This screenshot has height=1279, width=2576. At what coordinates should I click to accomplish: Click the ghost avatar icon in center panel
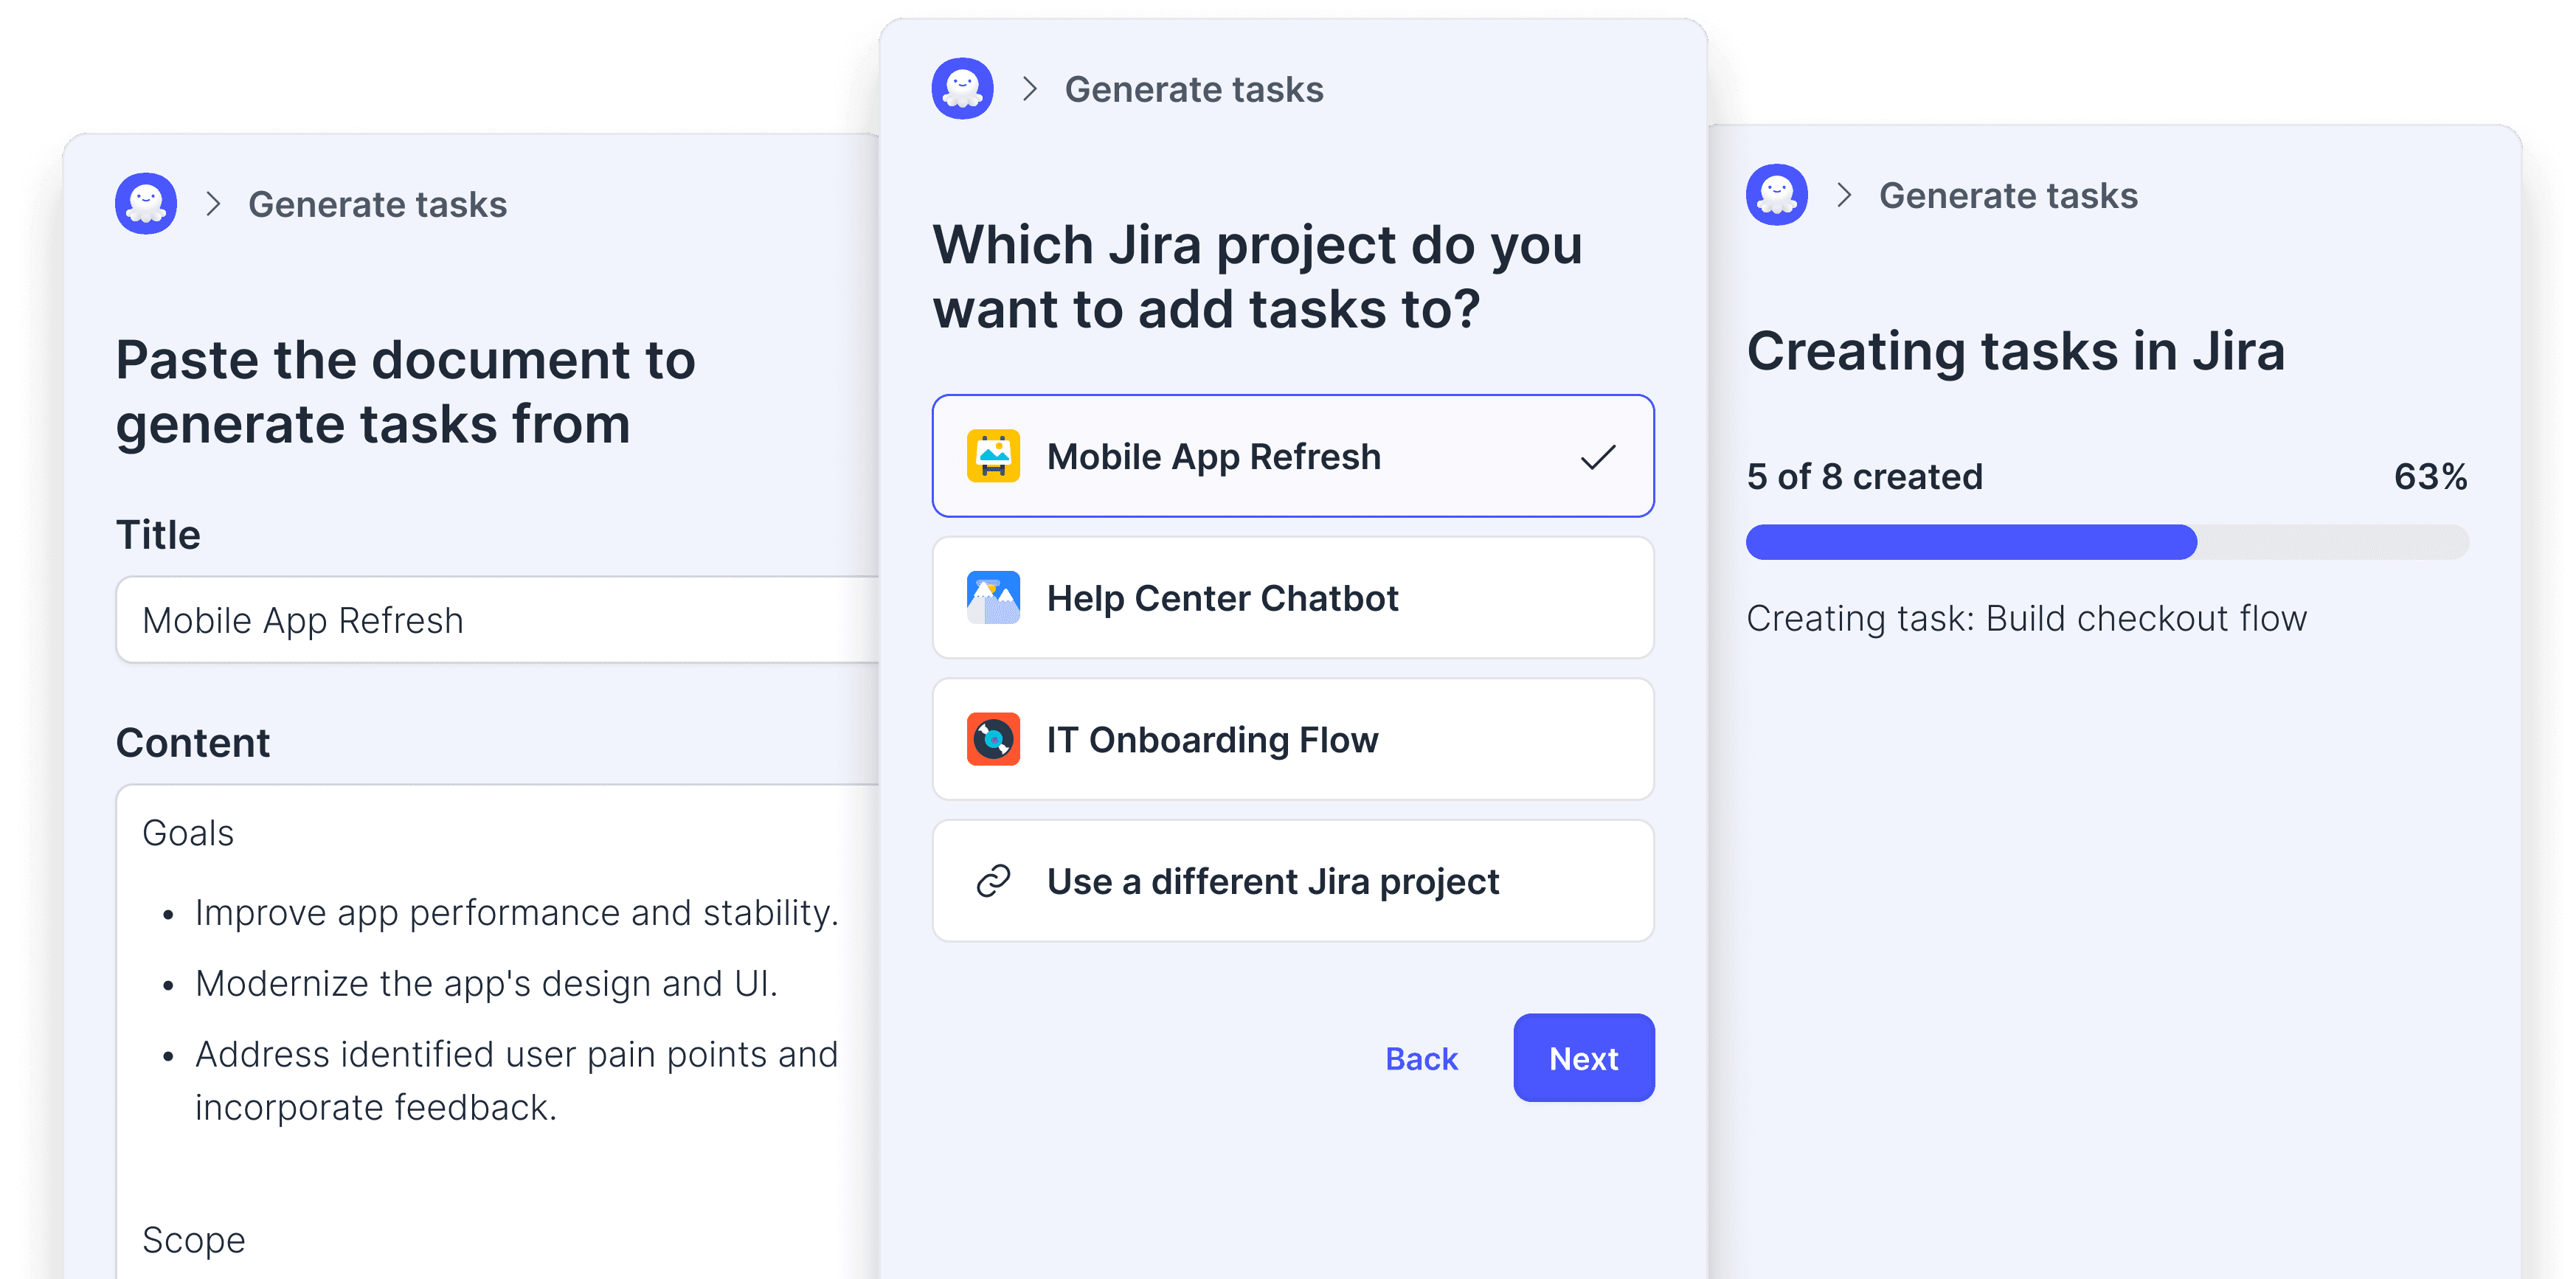pyautogui.click(x=962, y=89)
